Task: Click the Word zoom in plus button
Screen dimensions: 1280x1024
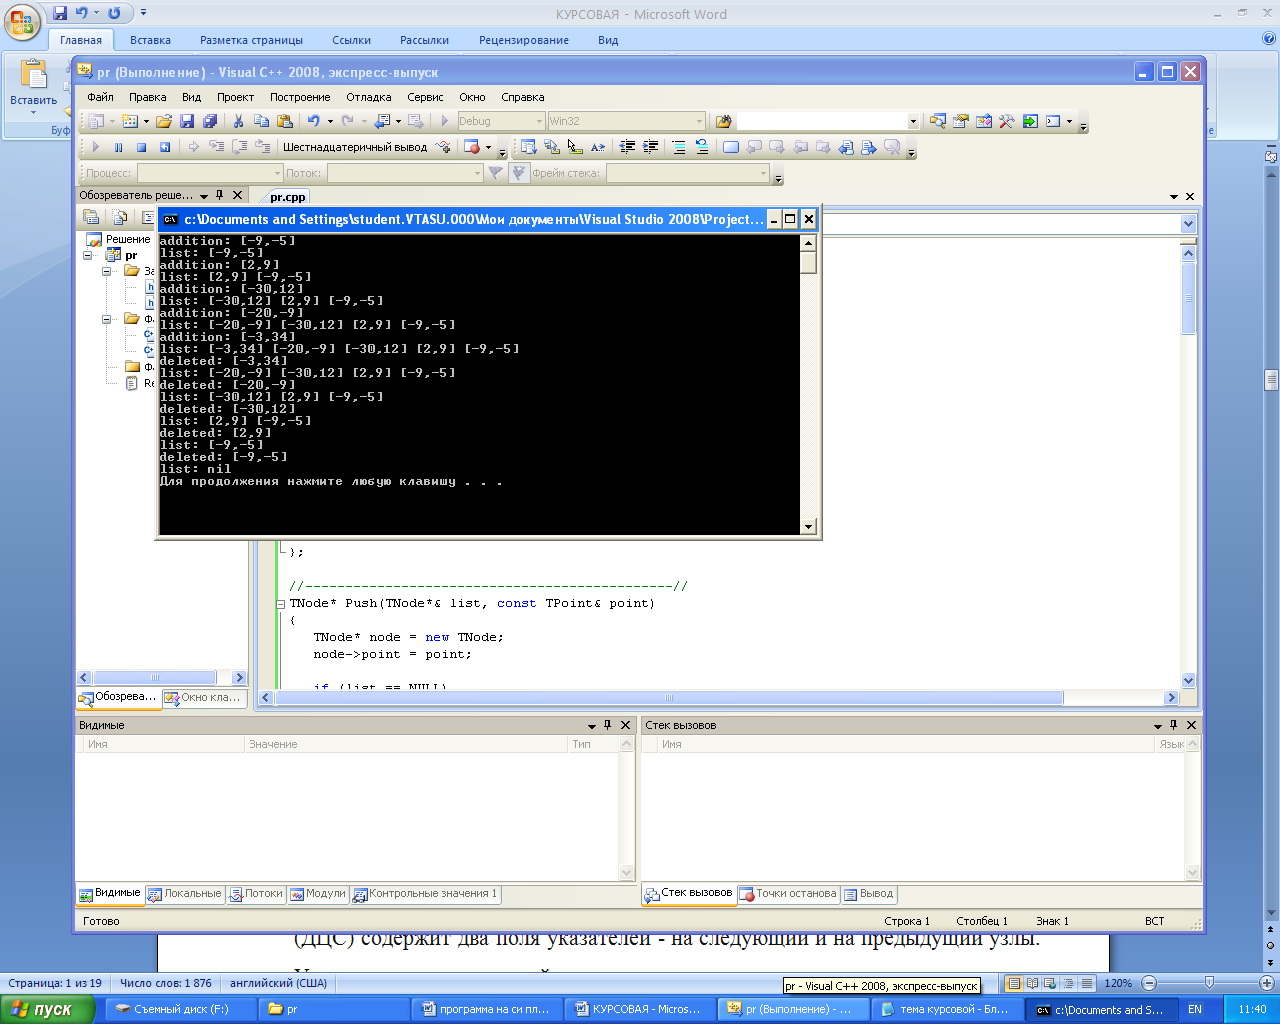Action: 1267,983
